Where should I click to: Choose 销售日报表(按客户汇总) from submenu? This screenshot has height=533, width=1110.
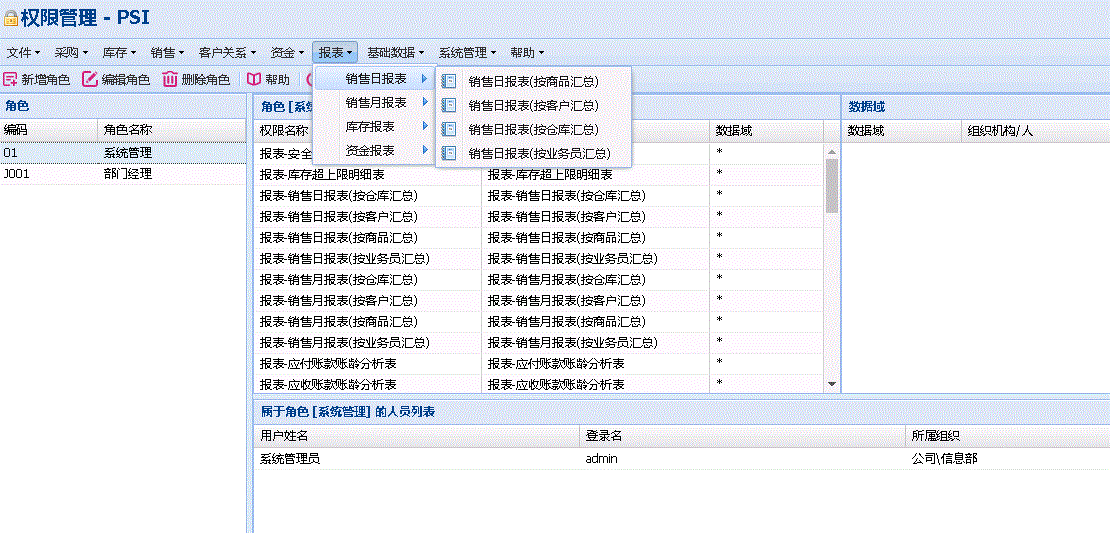(x=533, y=105)
